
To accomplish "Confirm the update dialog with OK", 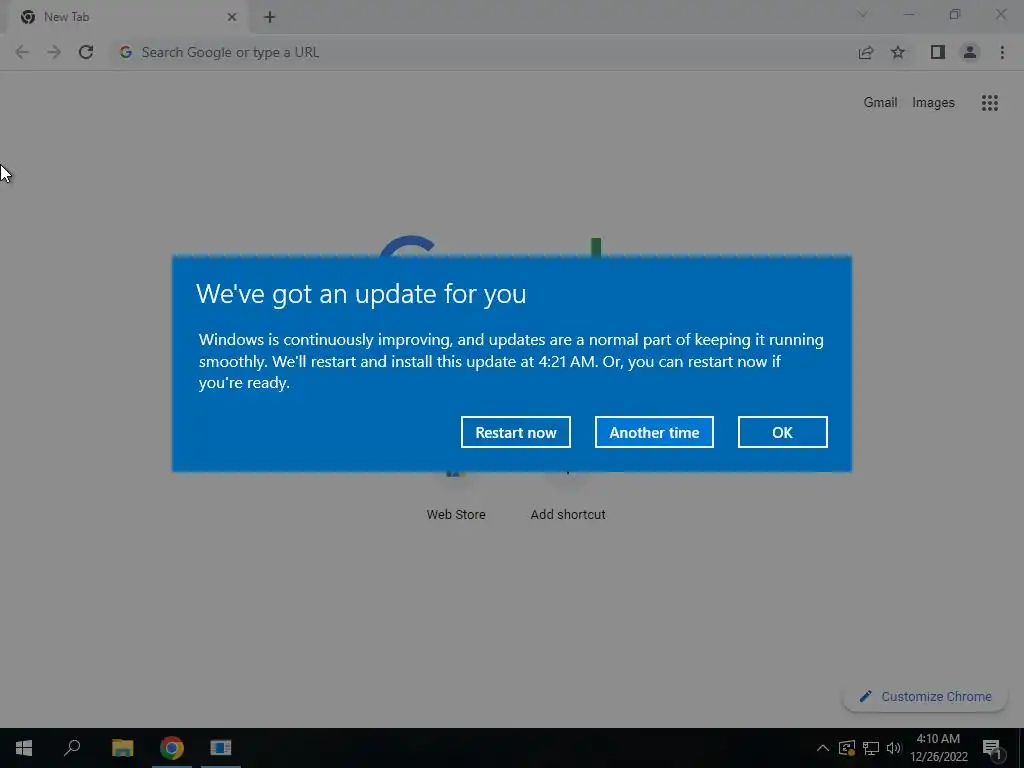I will [782, 432].
